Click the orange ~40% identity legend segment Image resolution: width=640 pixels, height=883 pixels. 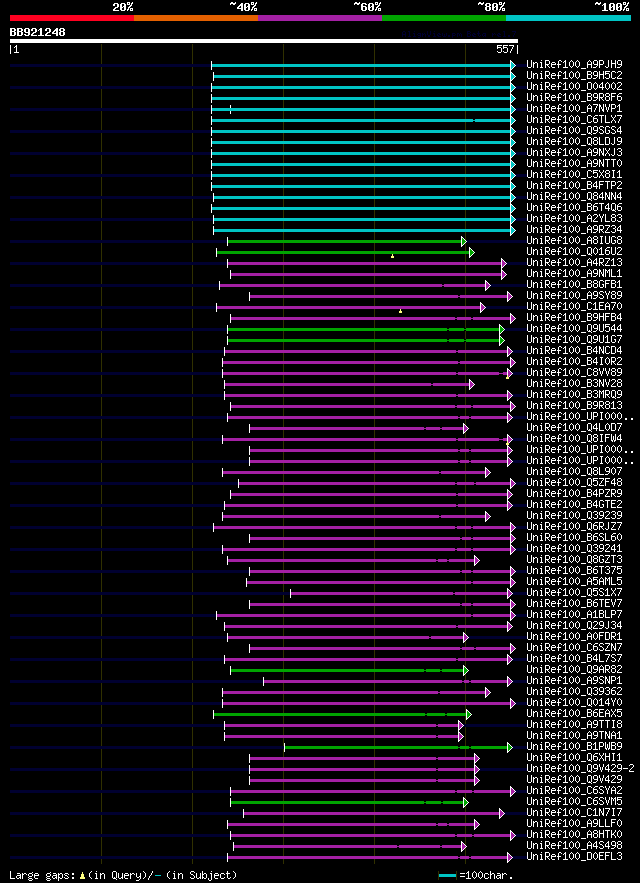click(x=196, y=18)
